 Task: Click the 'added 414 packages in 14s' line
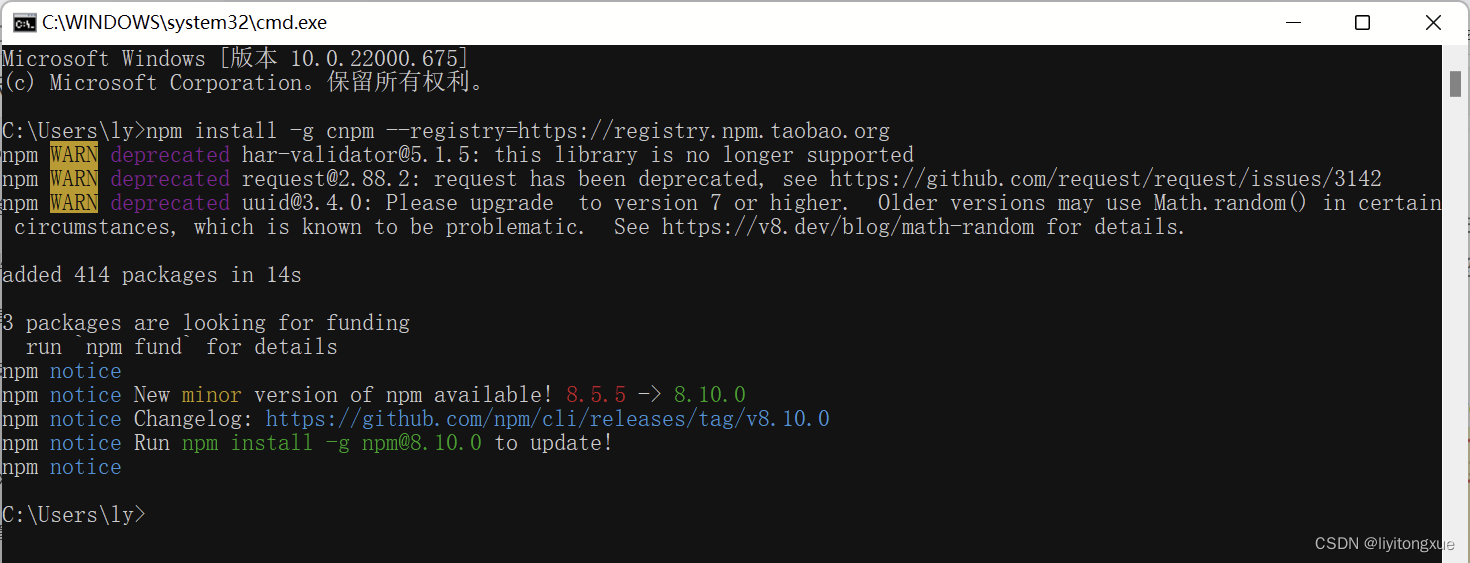152,275
